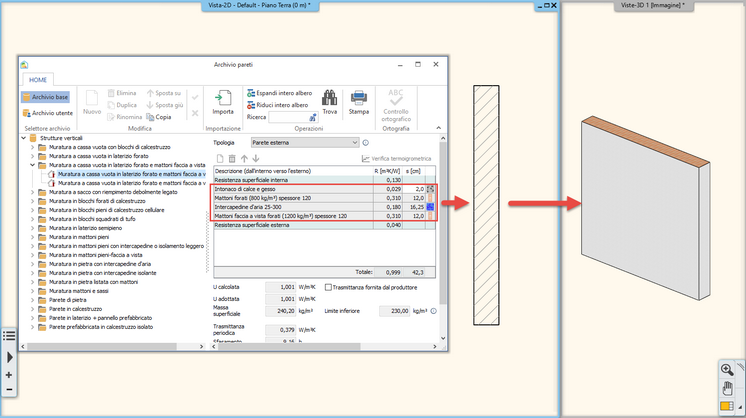Image resolution: width=746 pixels, height=418 pixels.
Task: Click the minus icon on left sidebar
Action: pos(9,389)
